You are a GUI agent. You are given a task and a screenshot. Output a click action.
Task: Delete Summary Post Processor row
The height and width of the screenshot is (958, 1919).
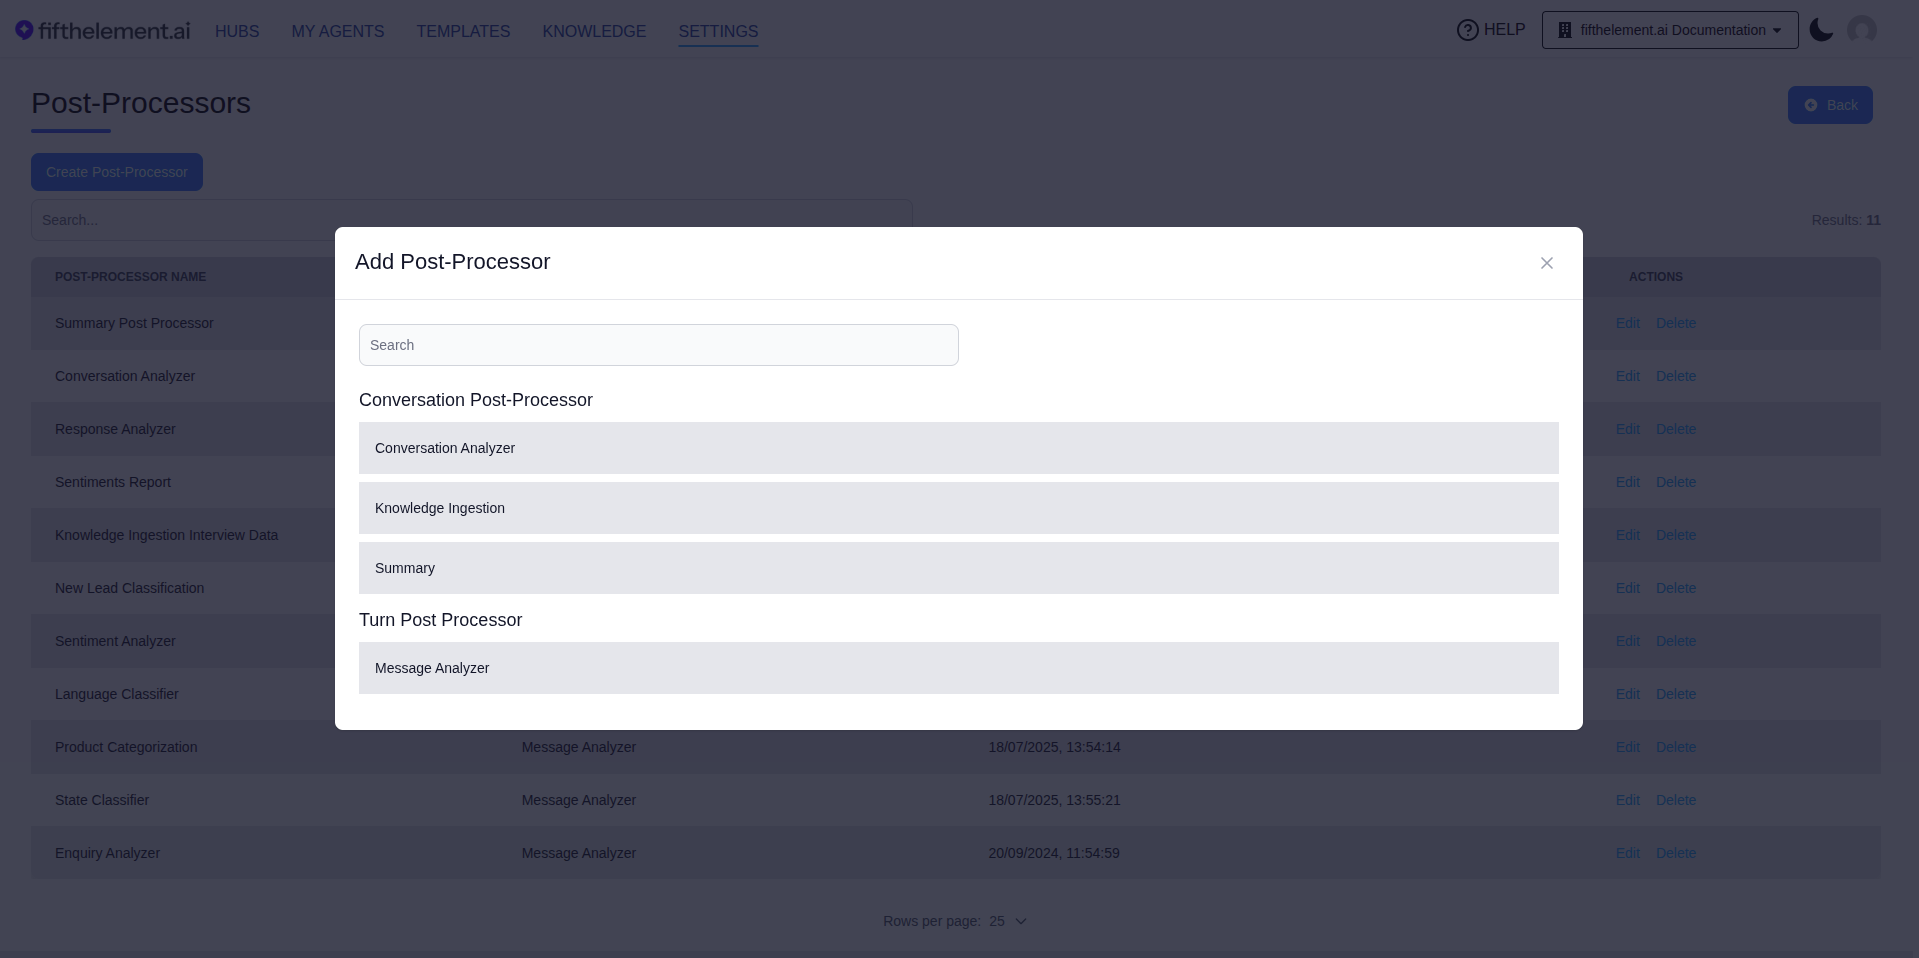click(x=1675, y=323)
